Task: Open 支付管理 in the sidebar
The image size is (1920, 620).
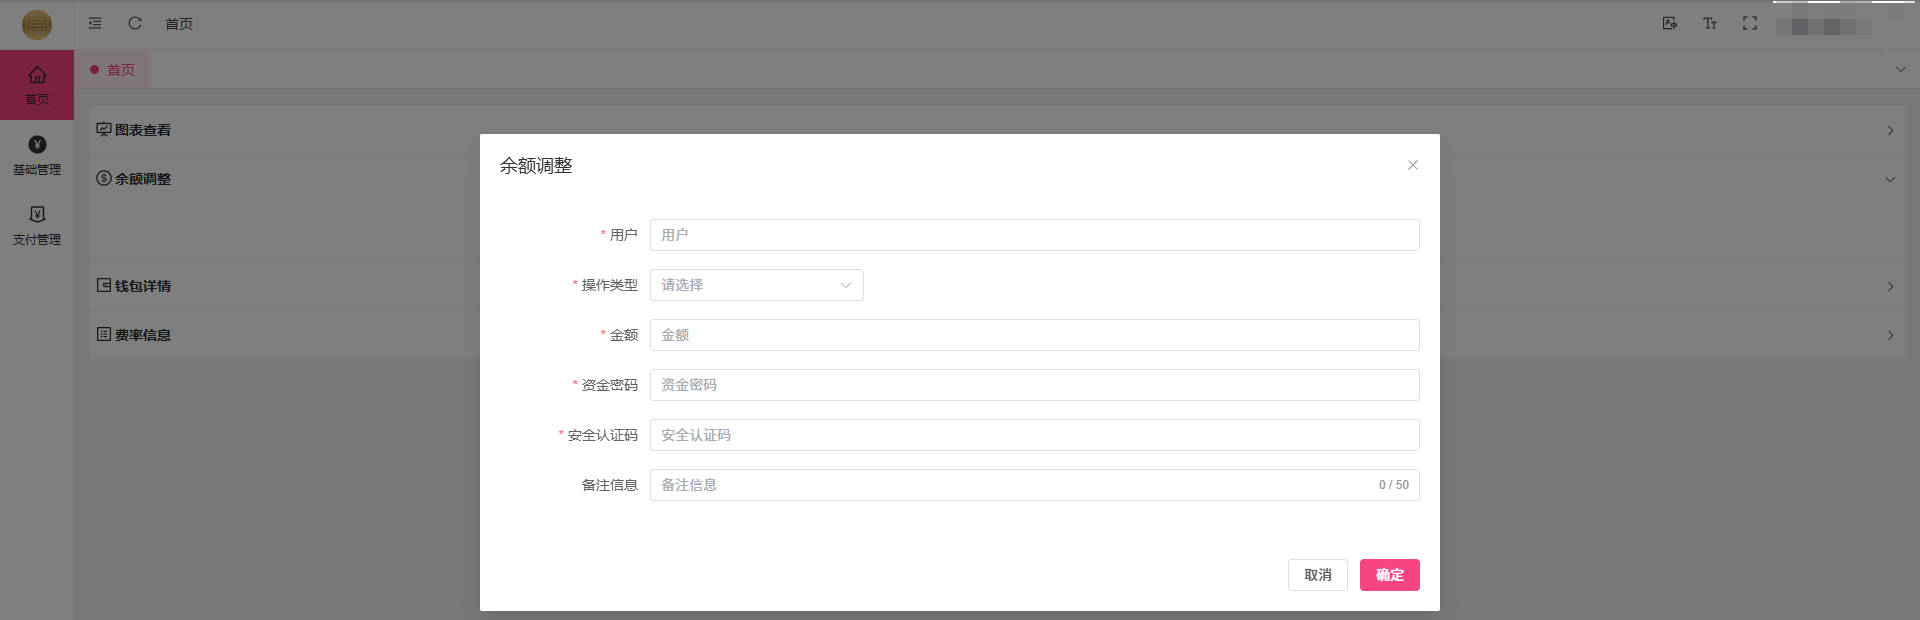Action: tap(37, 225)
